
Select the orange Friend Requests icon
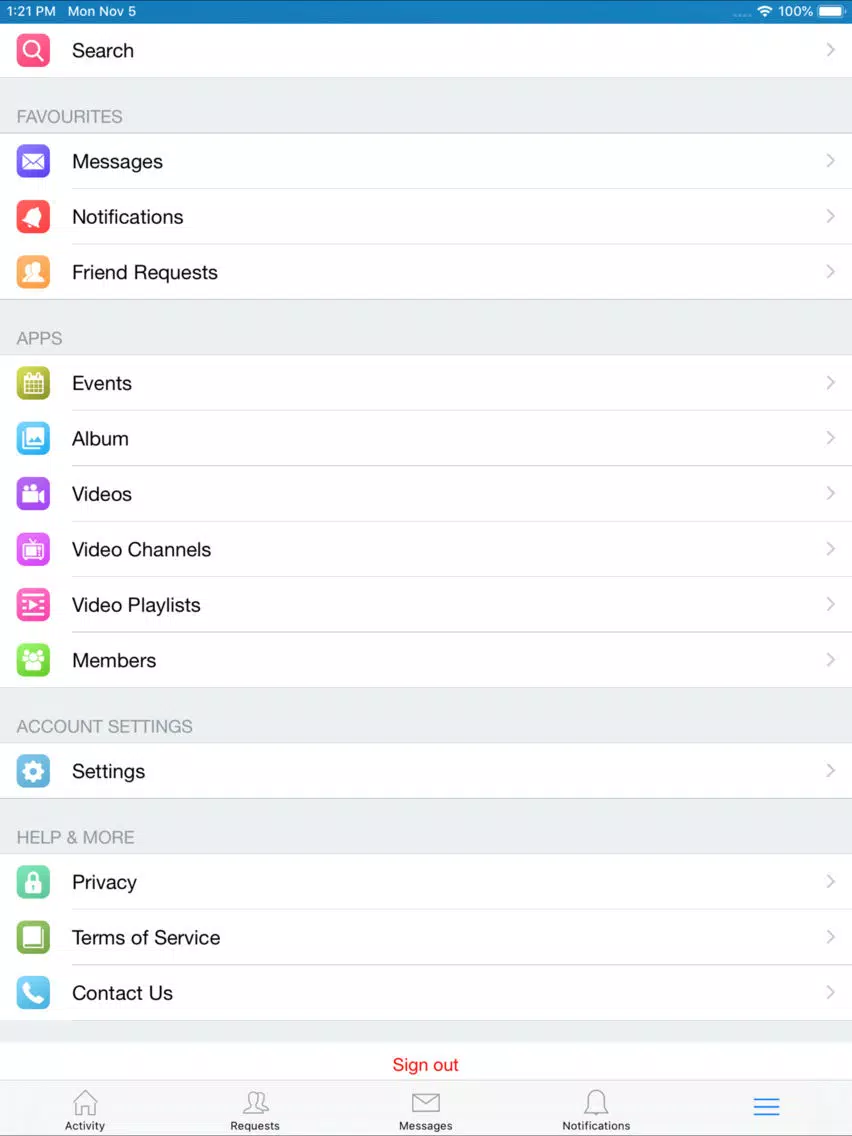pyautogui.click(x=33, y=272)
